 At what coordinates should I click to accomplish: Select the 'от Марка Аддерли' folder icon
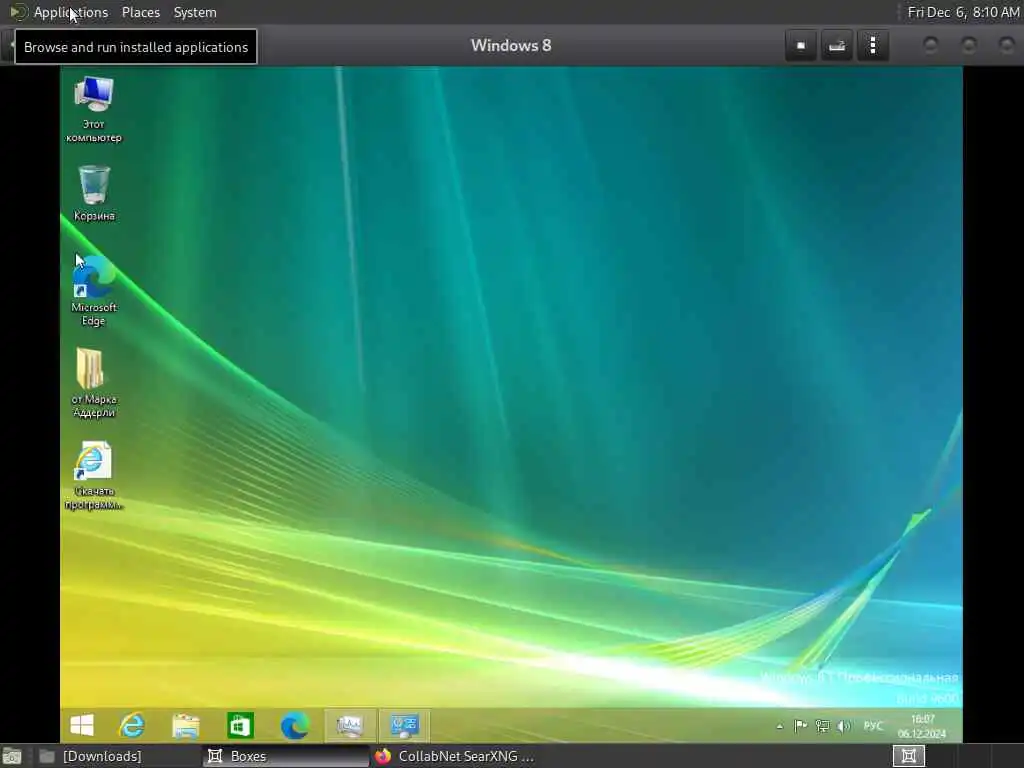(x=94, y=383)
